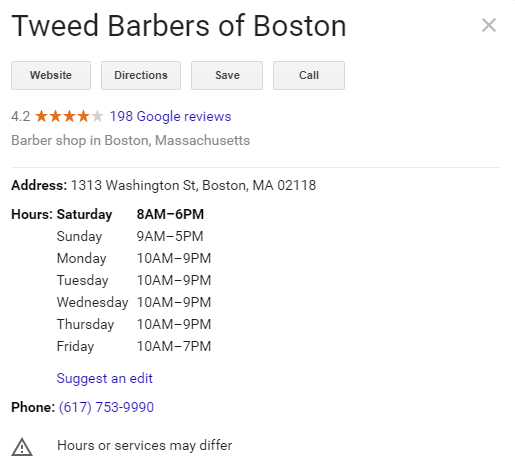Click the warning triangle icon

pyautogui.click(x=22, y=447)
